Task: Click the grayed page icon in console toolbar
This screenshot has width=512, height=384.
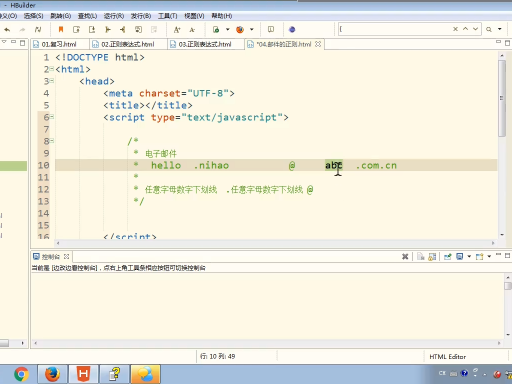Action: tap(421, 256)
